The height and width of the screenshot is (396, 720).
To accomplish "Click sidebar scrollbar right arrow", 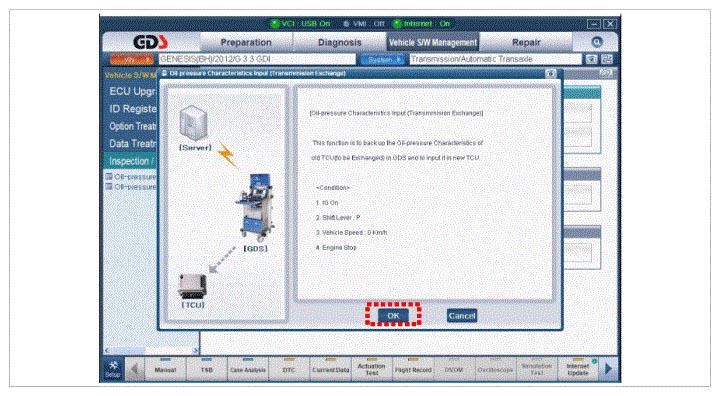I will 196,351.
